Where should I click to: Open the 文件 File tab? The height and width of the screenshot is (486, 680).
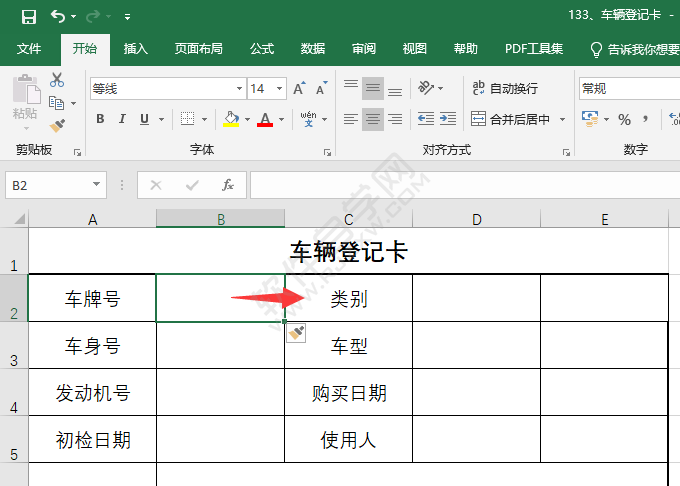(x=29, y=49)
